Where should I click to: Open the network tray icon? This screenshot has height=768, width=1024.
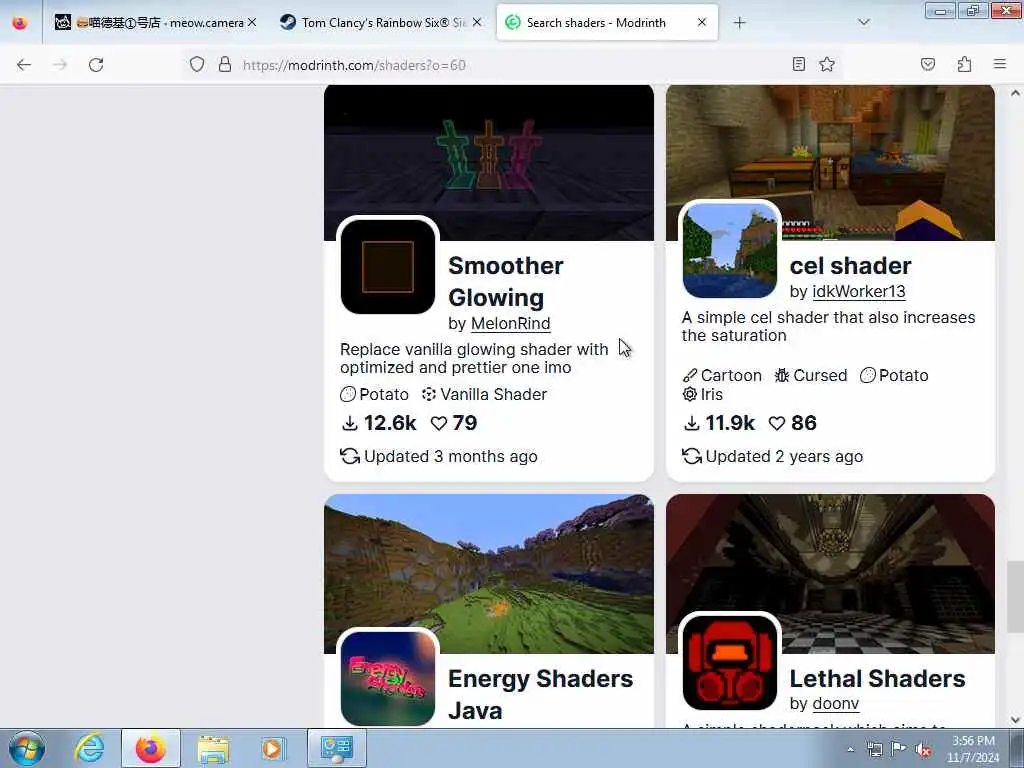[x=874, y=749]
